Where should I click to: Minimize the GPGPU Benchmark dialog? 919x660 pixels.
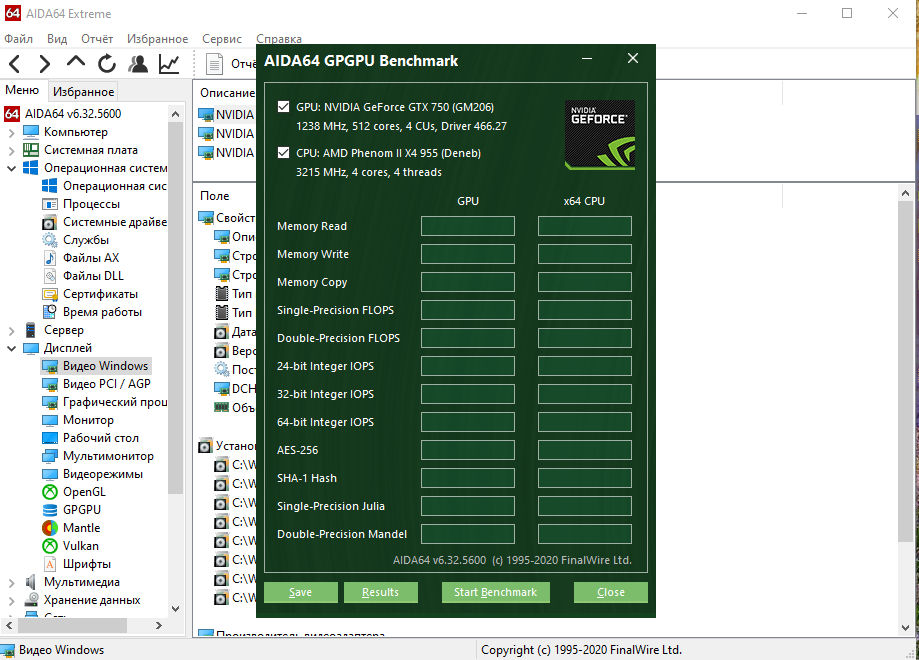tap(587, 59)
